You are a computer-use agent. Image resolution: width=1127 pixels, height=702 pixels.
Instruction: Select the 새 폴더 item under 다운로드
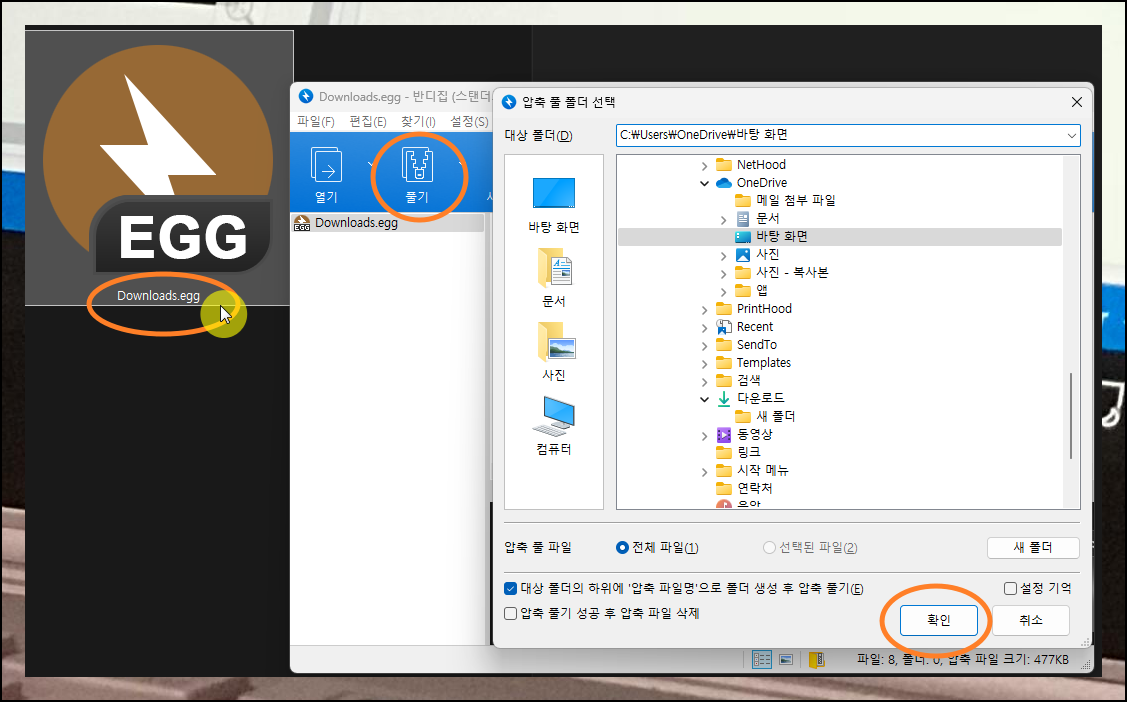click(765, 416)
